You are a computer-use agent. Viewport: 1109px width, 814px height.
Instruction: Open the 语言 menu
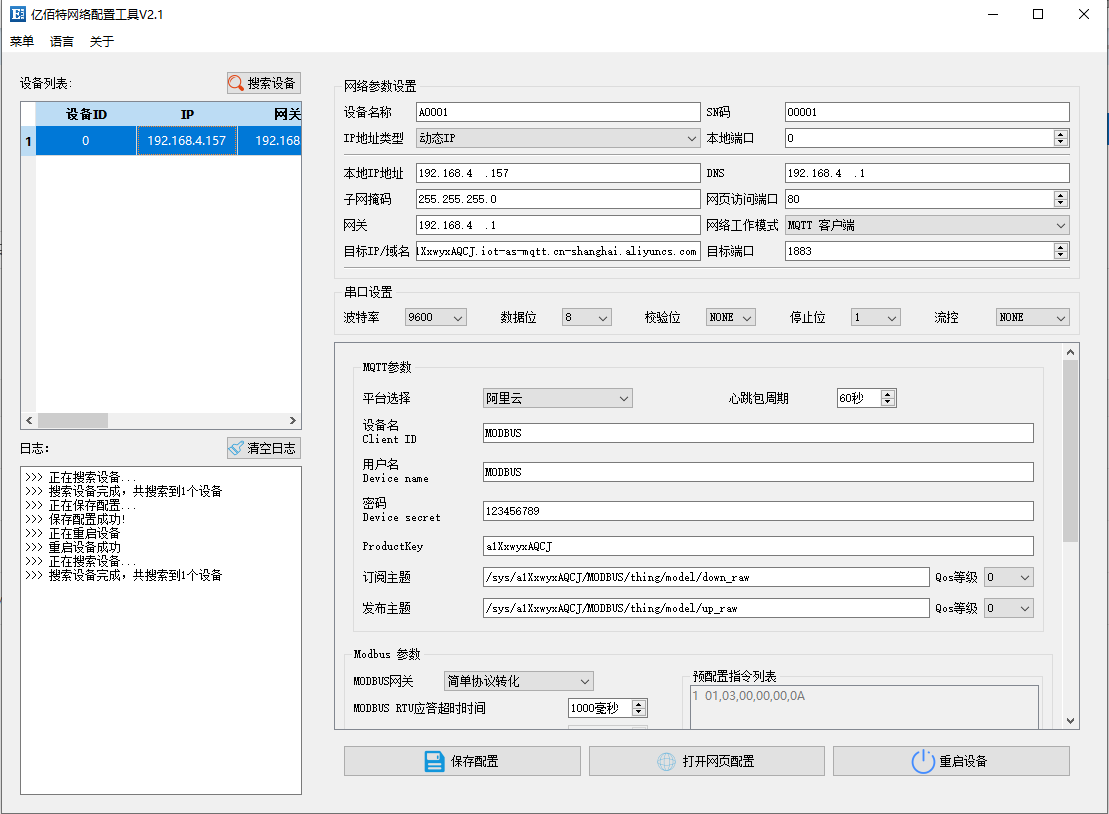tap(60, 41)
